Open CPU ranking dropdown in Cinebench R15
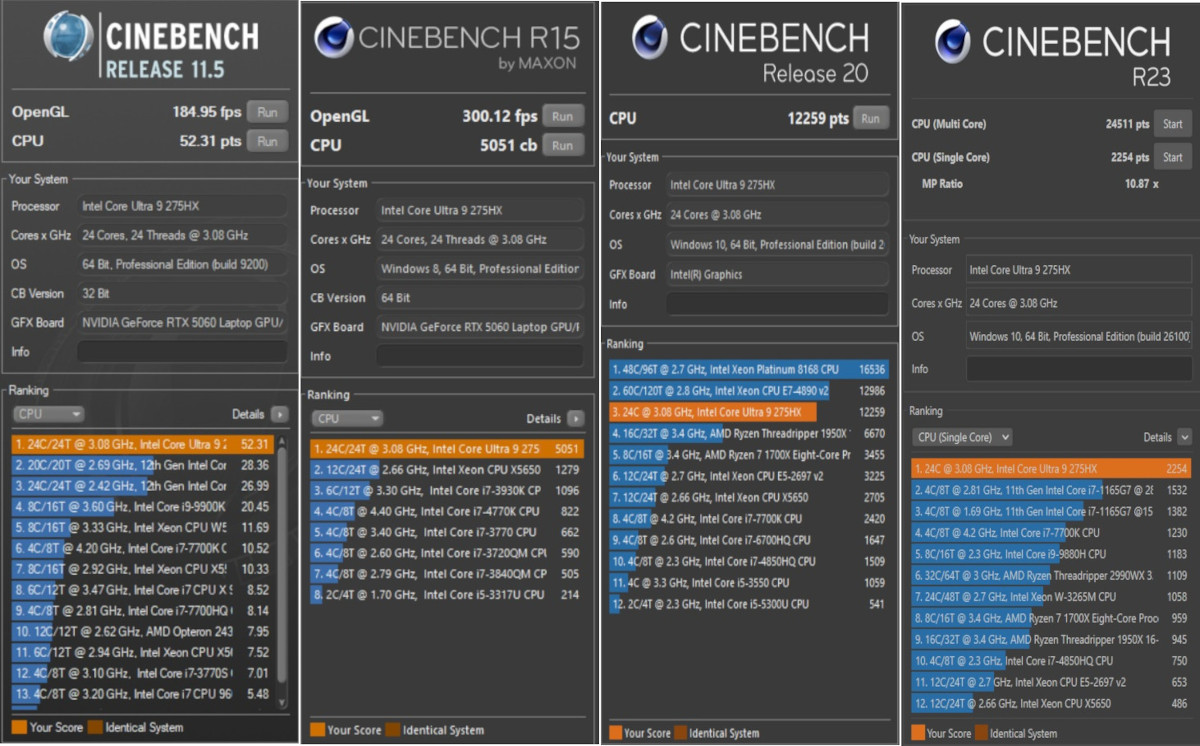 346,418
